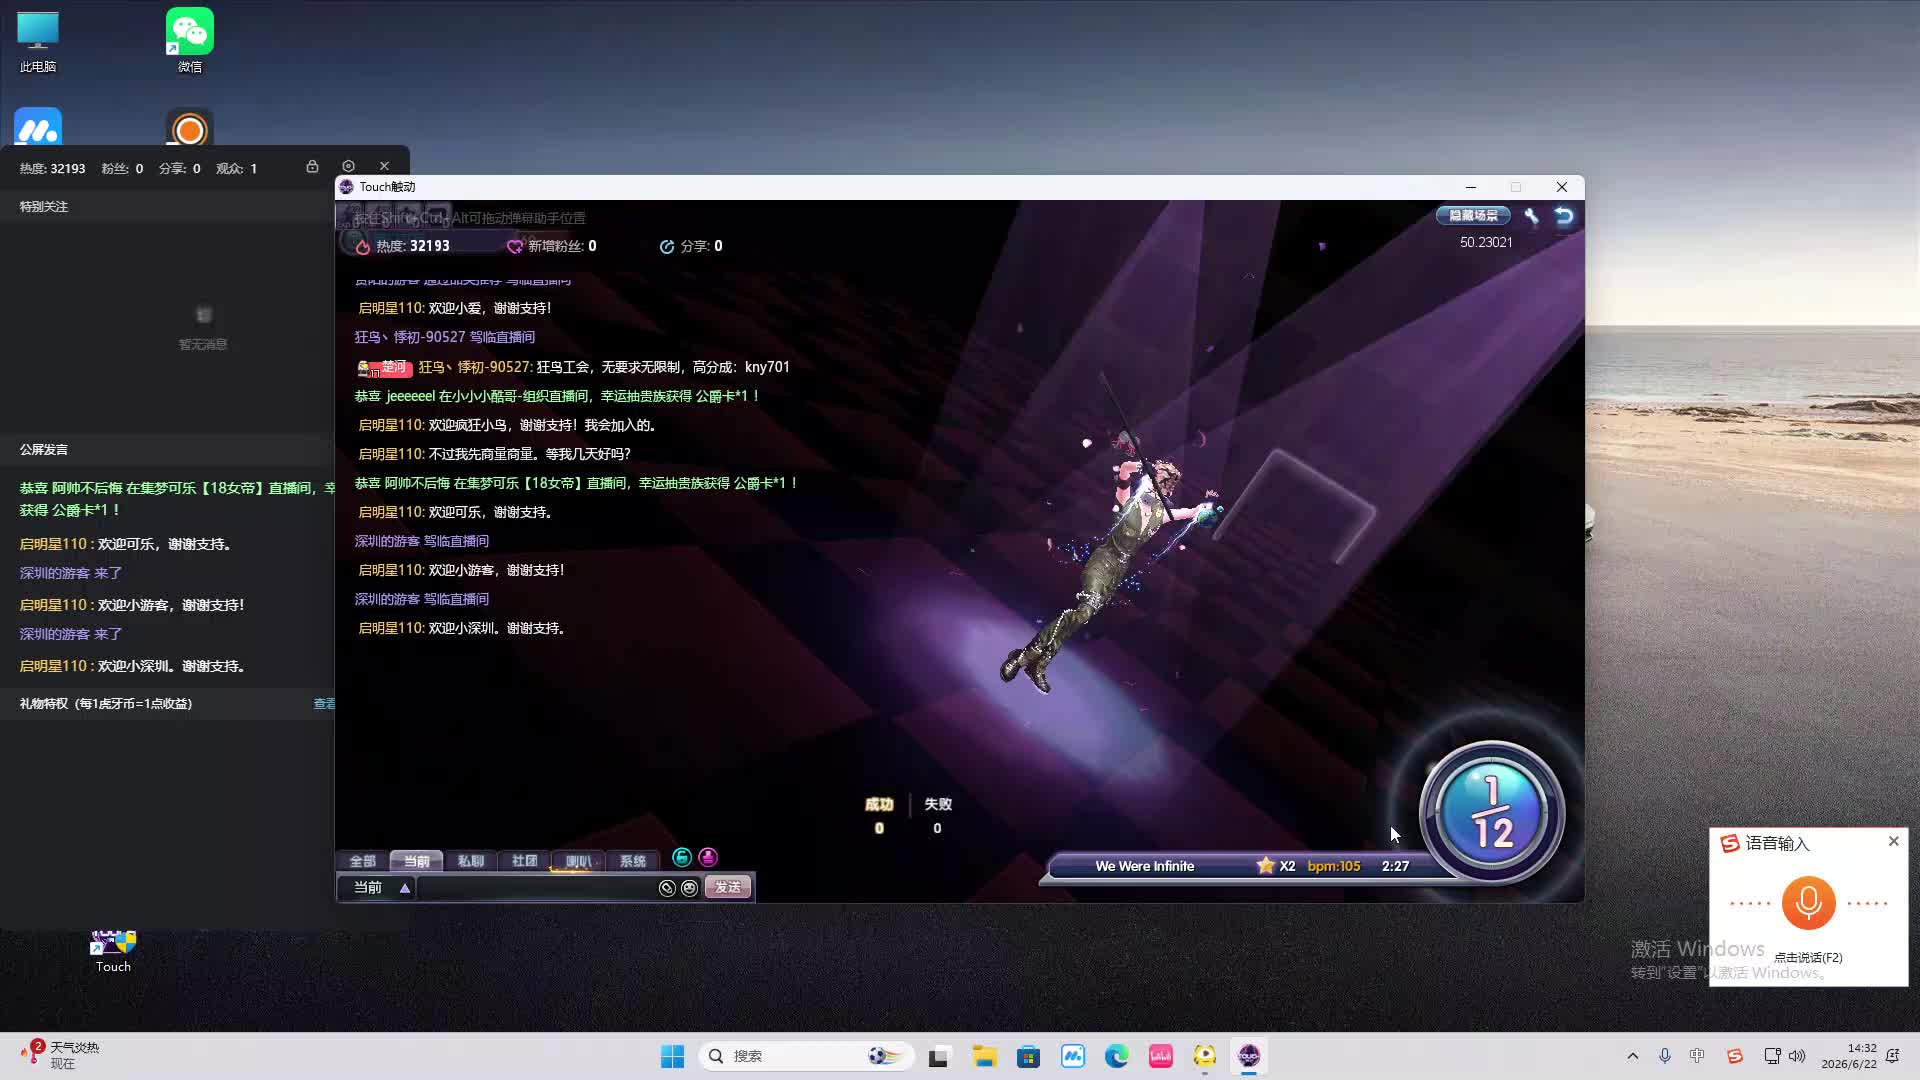Open the Touch desktop shortcut

[x=113, y=951]
